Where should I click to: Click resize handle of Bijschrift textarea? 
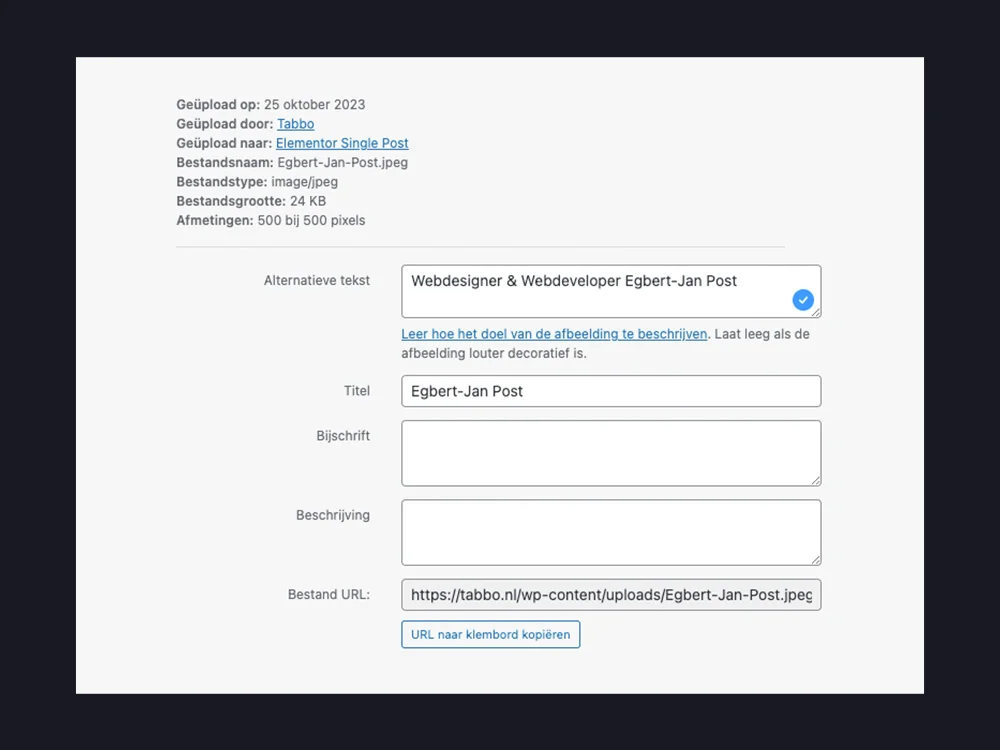[x=816, y=481]
